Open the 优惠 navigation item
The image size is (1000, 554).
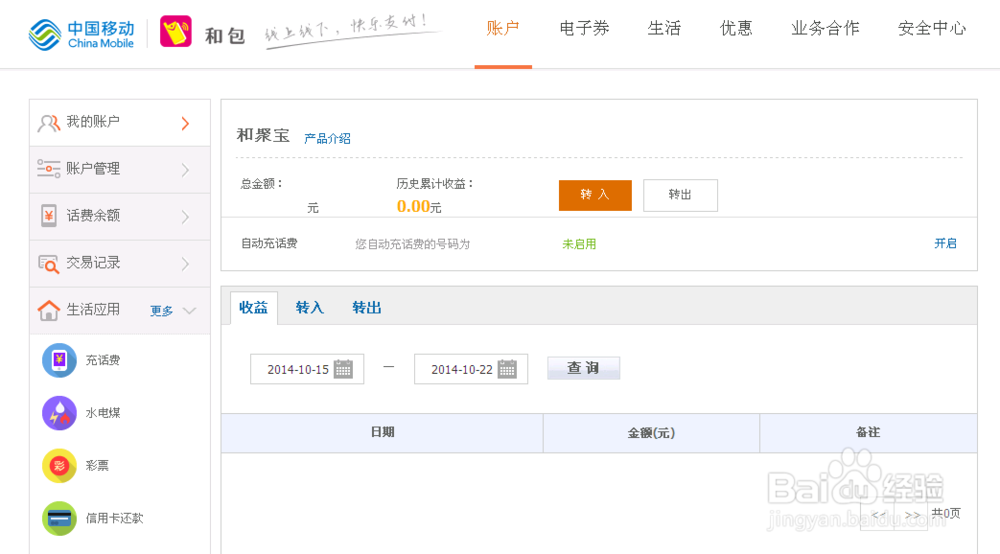(736, 28)
